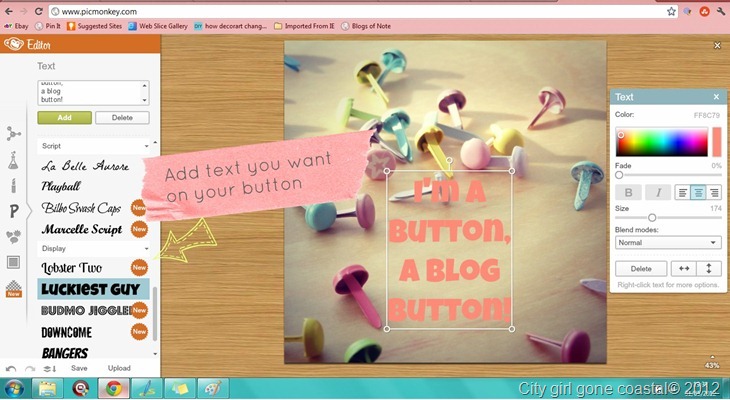This screenshot has height=400, width=730.
Task: Choose Marcelle Script font
Action: click(x=82, y=229)
